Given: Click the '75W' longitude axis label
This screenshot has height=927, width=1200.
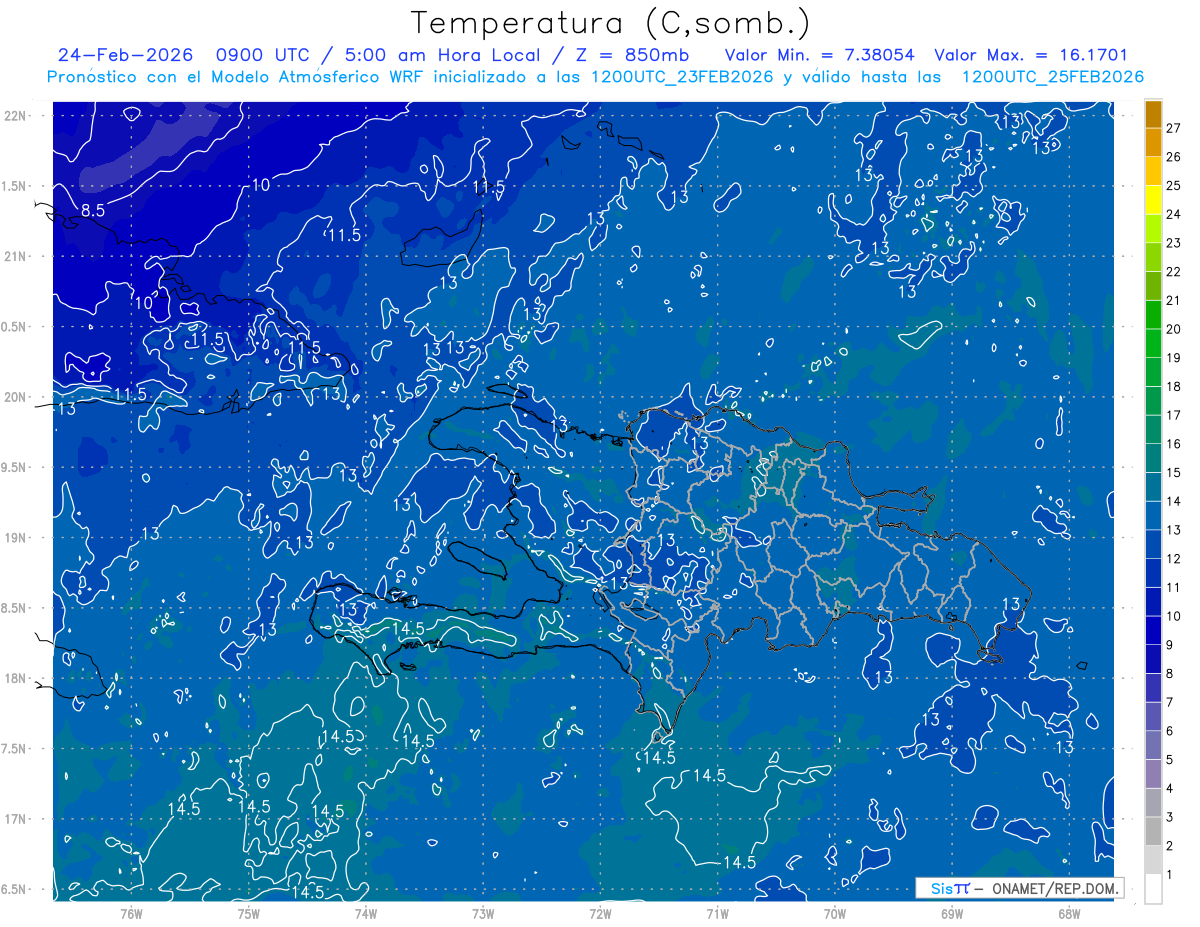Looking at the screenshot, I should tap(249, 914).
